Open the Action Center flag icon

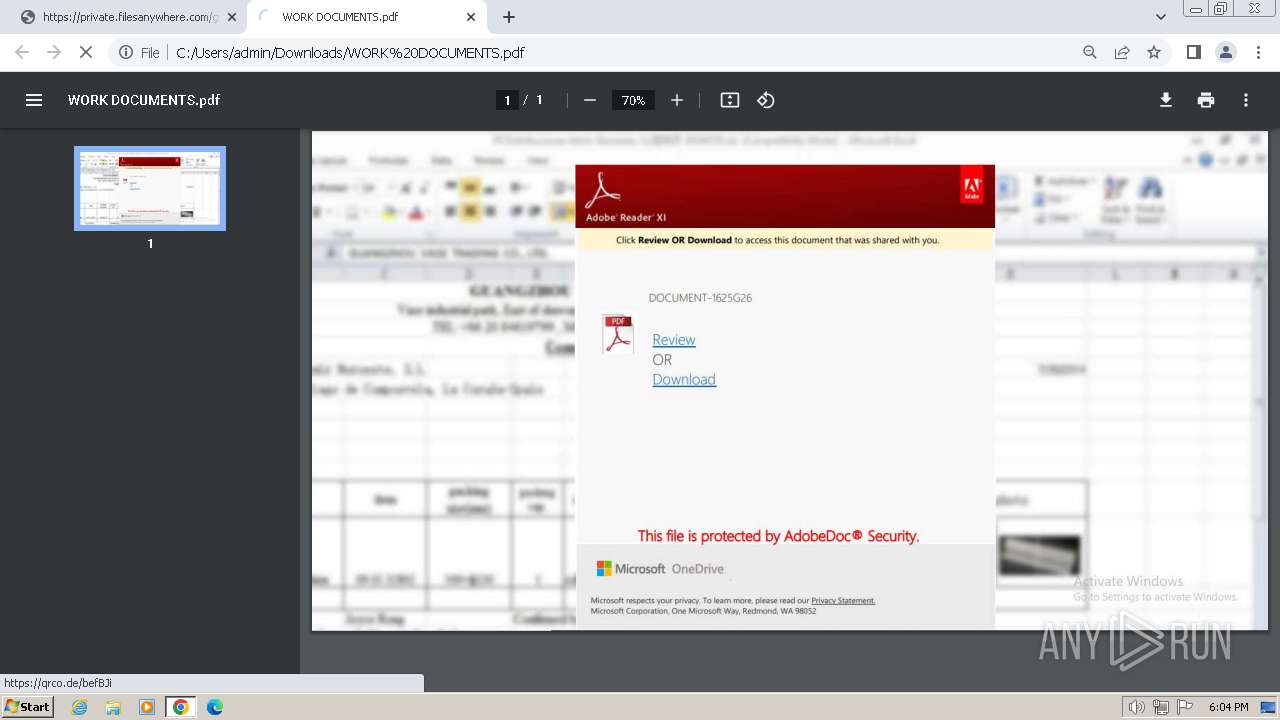click(x=1185, y=707)
